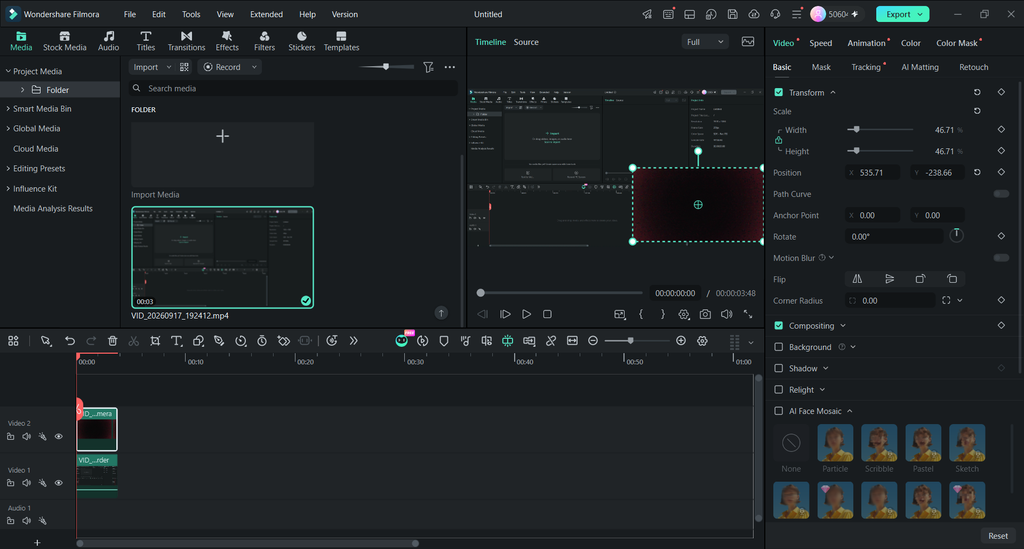
Task: Open the Effects panel
Action: click(227, 41)
